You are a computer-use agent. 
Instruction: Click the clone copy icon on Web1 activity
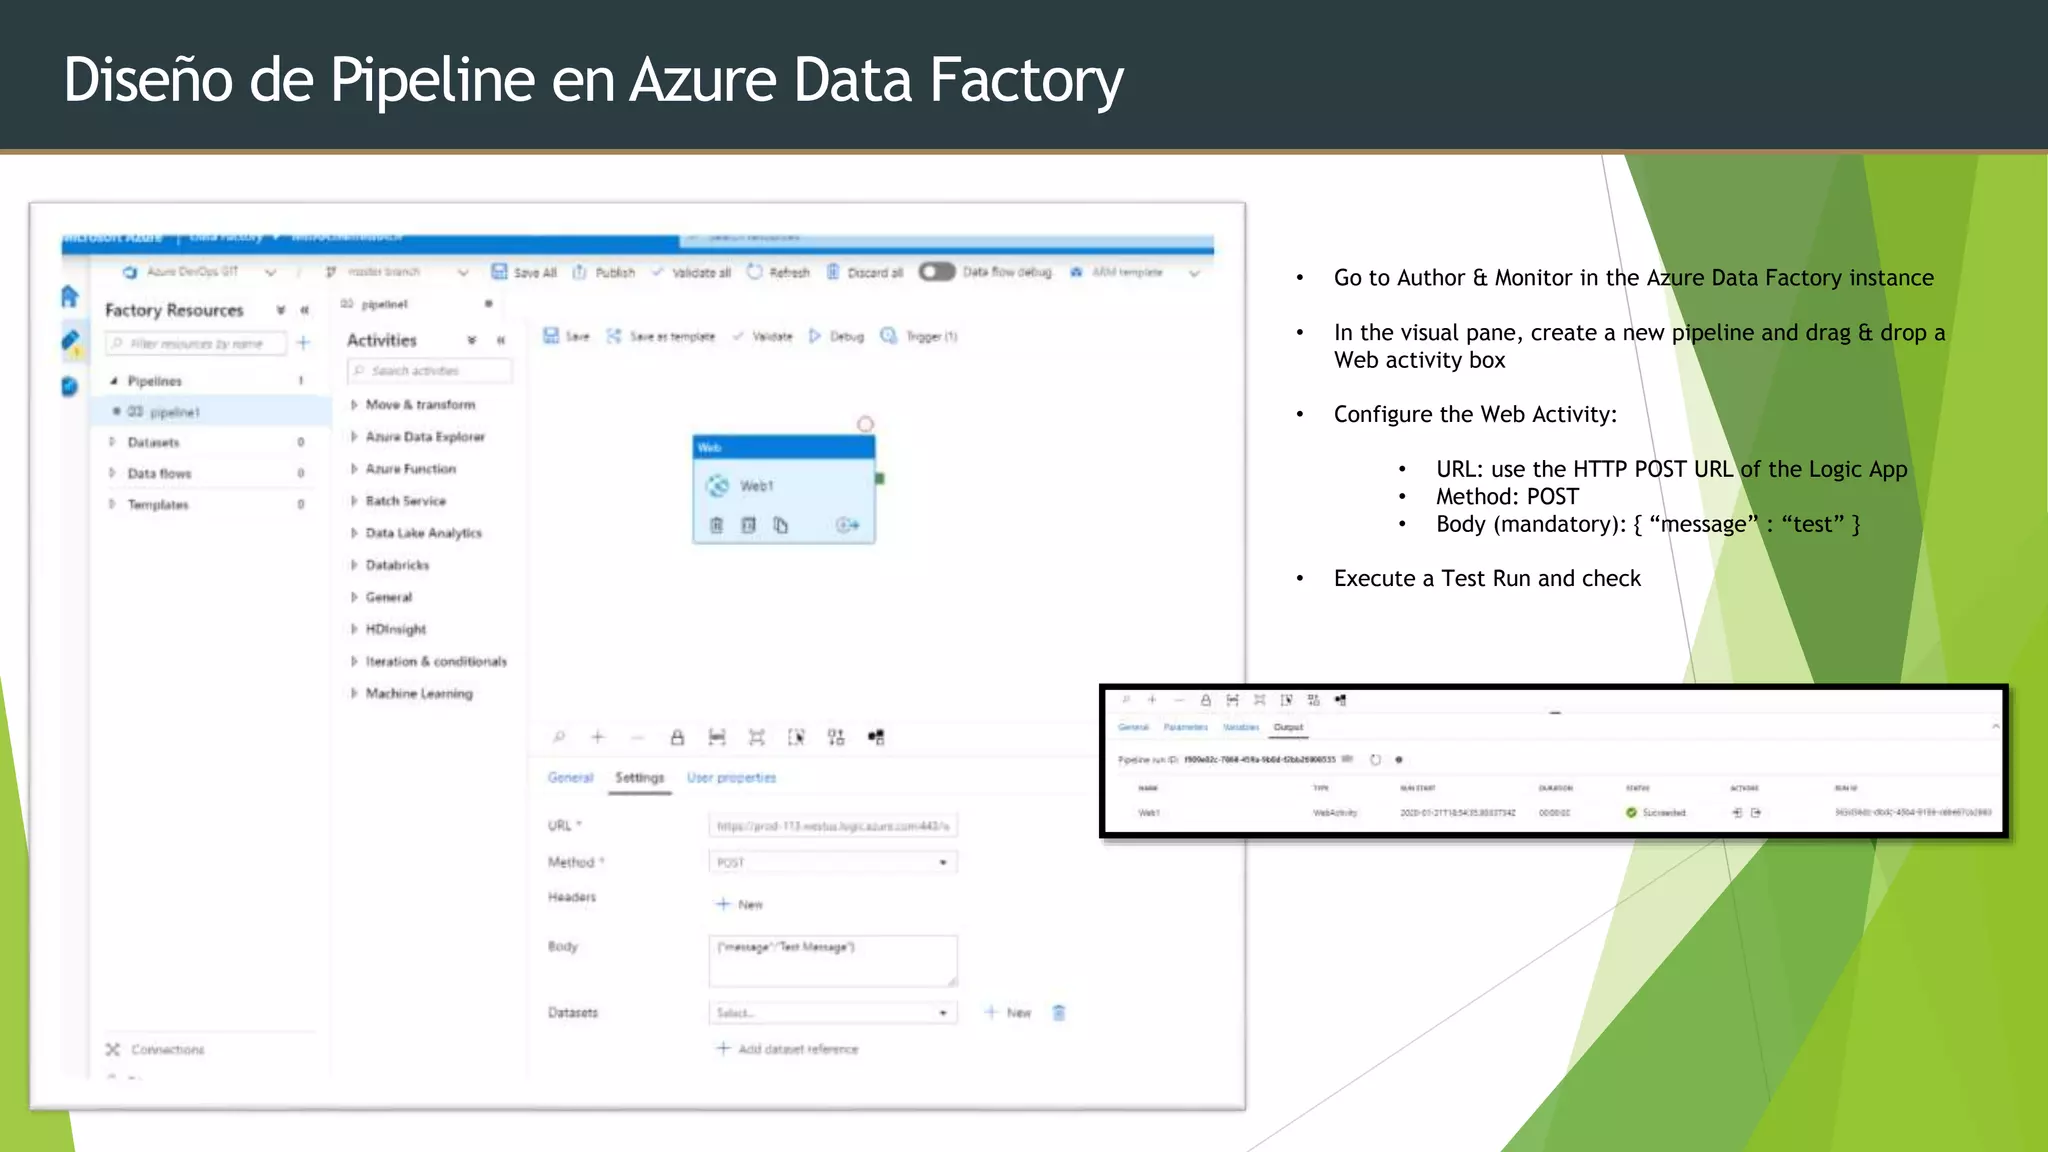[x=781, y=525]
